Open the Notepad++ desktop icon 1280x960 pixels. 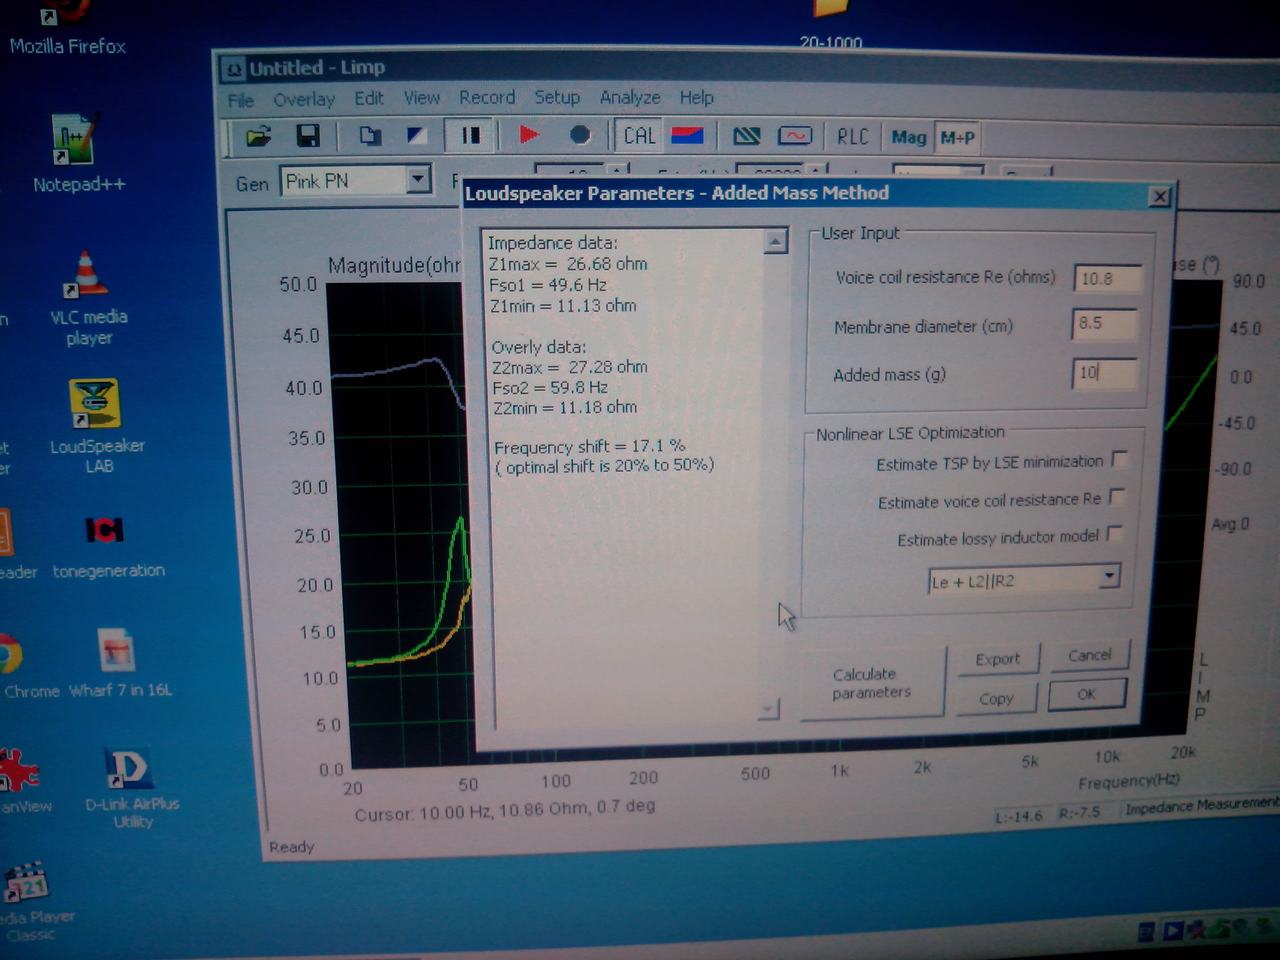pyautogui.click(x=77, y=153)
